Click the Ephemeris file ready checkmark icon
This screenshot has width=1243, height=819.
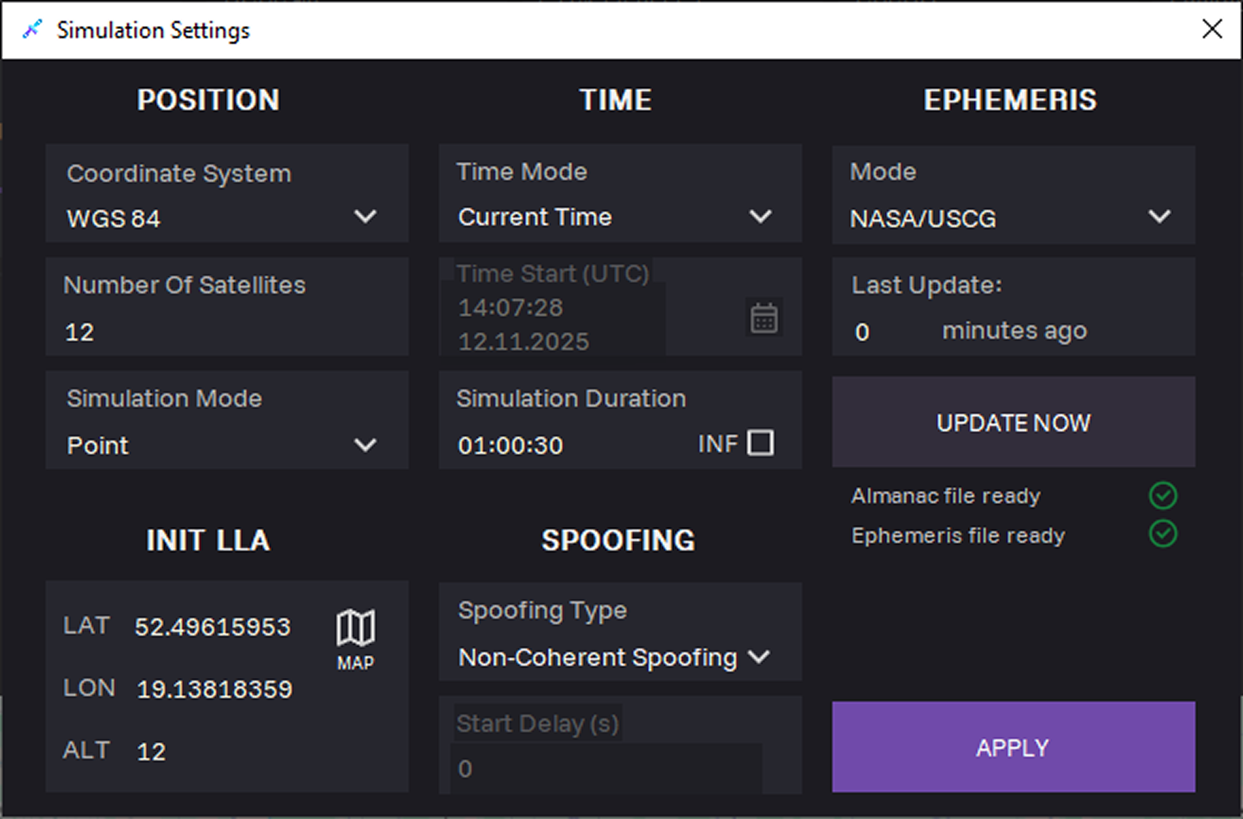pos(1162,535)
